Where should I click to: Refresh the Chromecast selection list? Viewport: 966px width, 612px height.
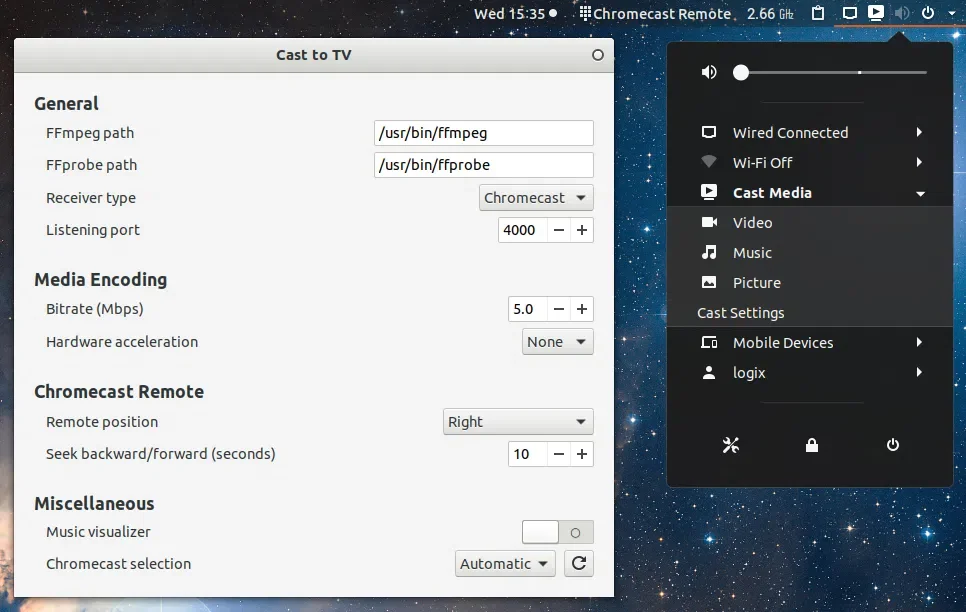pyautogui.click(x=578, y=564)
